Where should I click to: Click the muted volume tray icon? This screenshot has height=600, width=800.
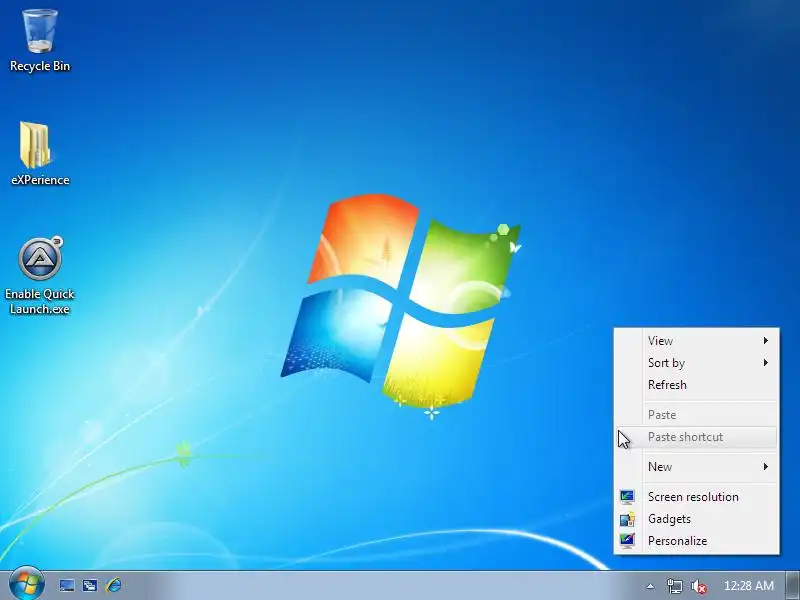click(x=698, y=586)
